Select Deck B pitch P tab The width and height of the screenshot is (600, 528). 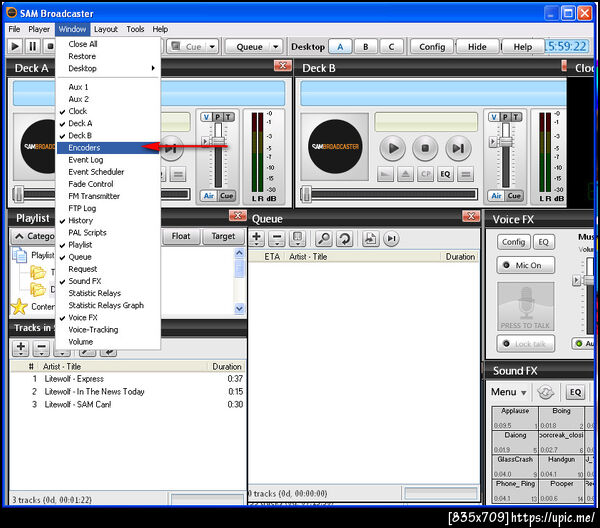point(505,117)
